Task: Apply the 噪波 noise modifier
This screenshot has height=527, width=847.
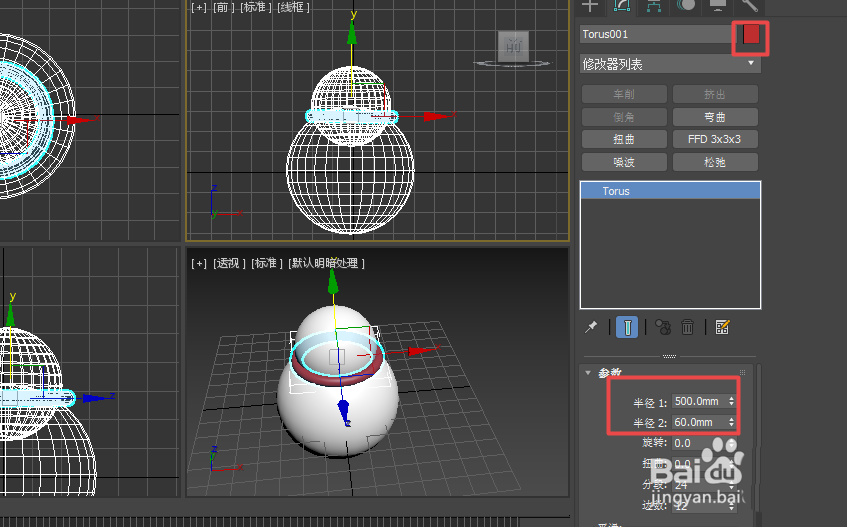Action: point(624,162)
